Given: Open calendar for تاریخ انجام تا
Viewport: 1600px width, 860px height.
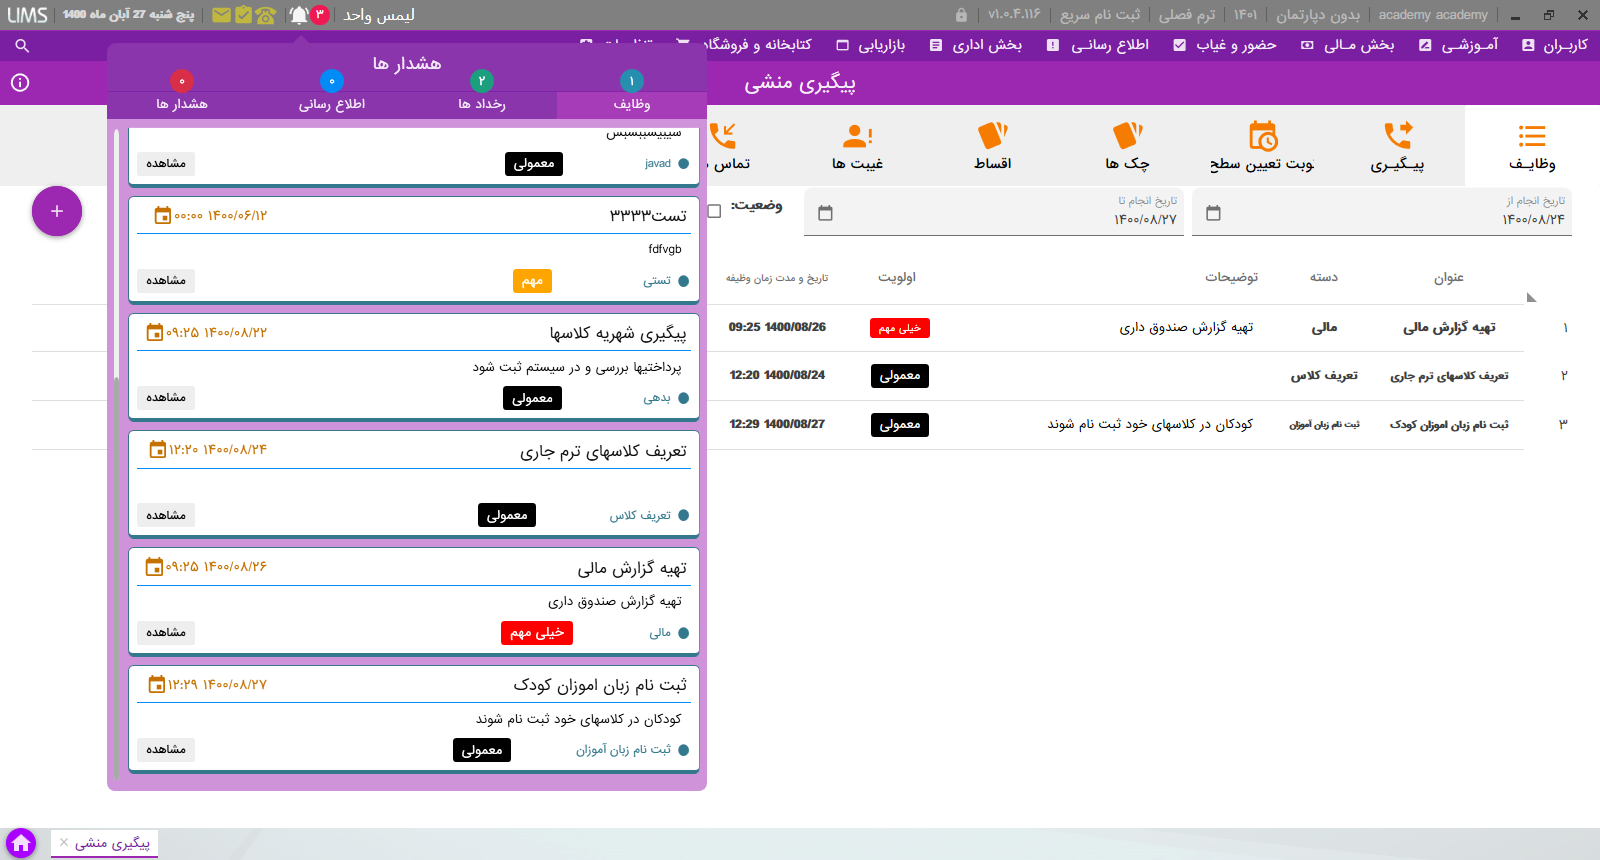Looking at the screenshot, I should (825, 213).
